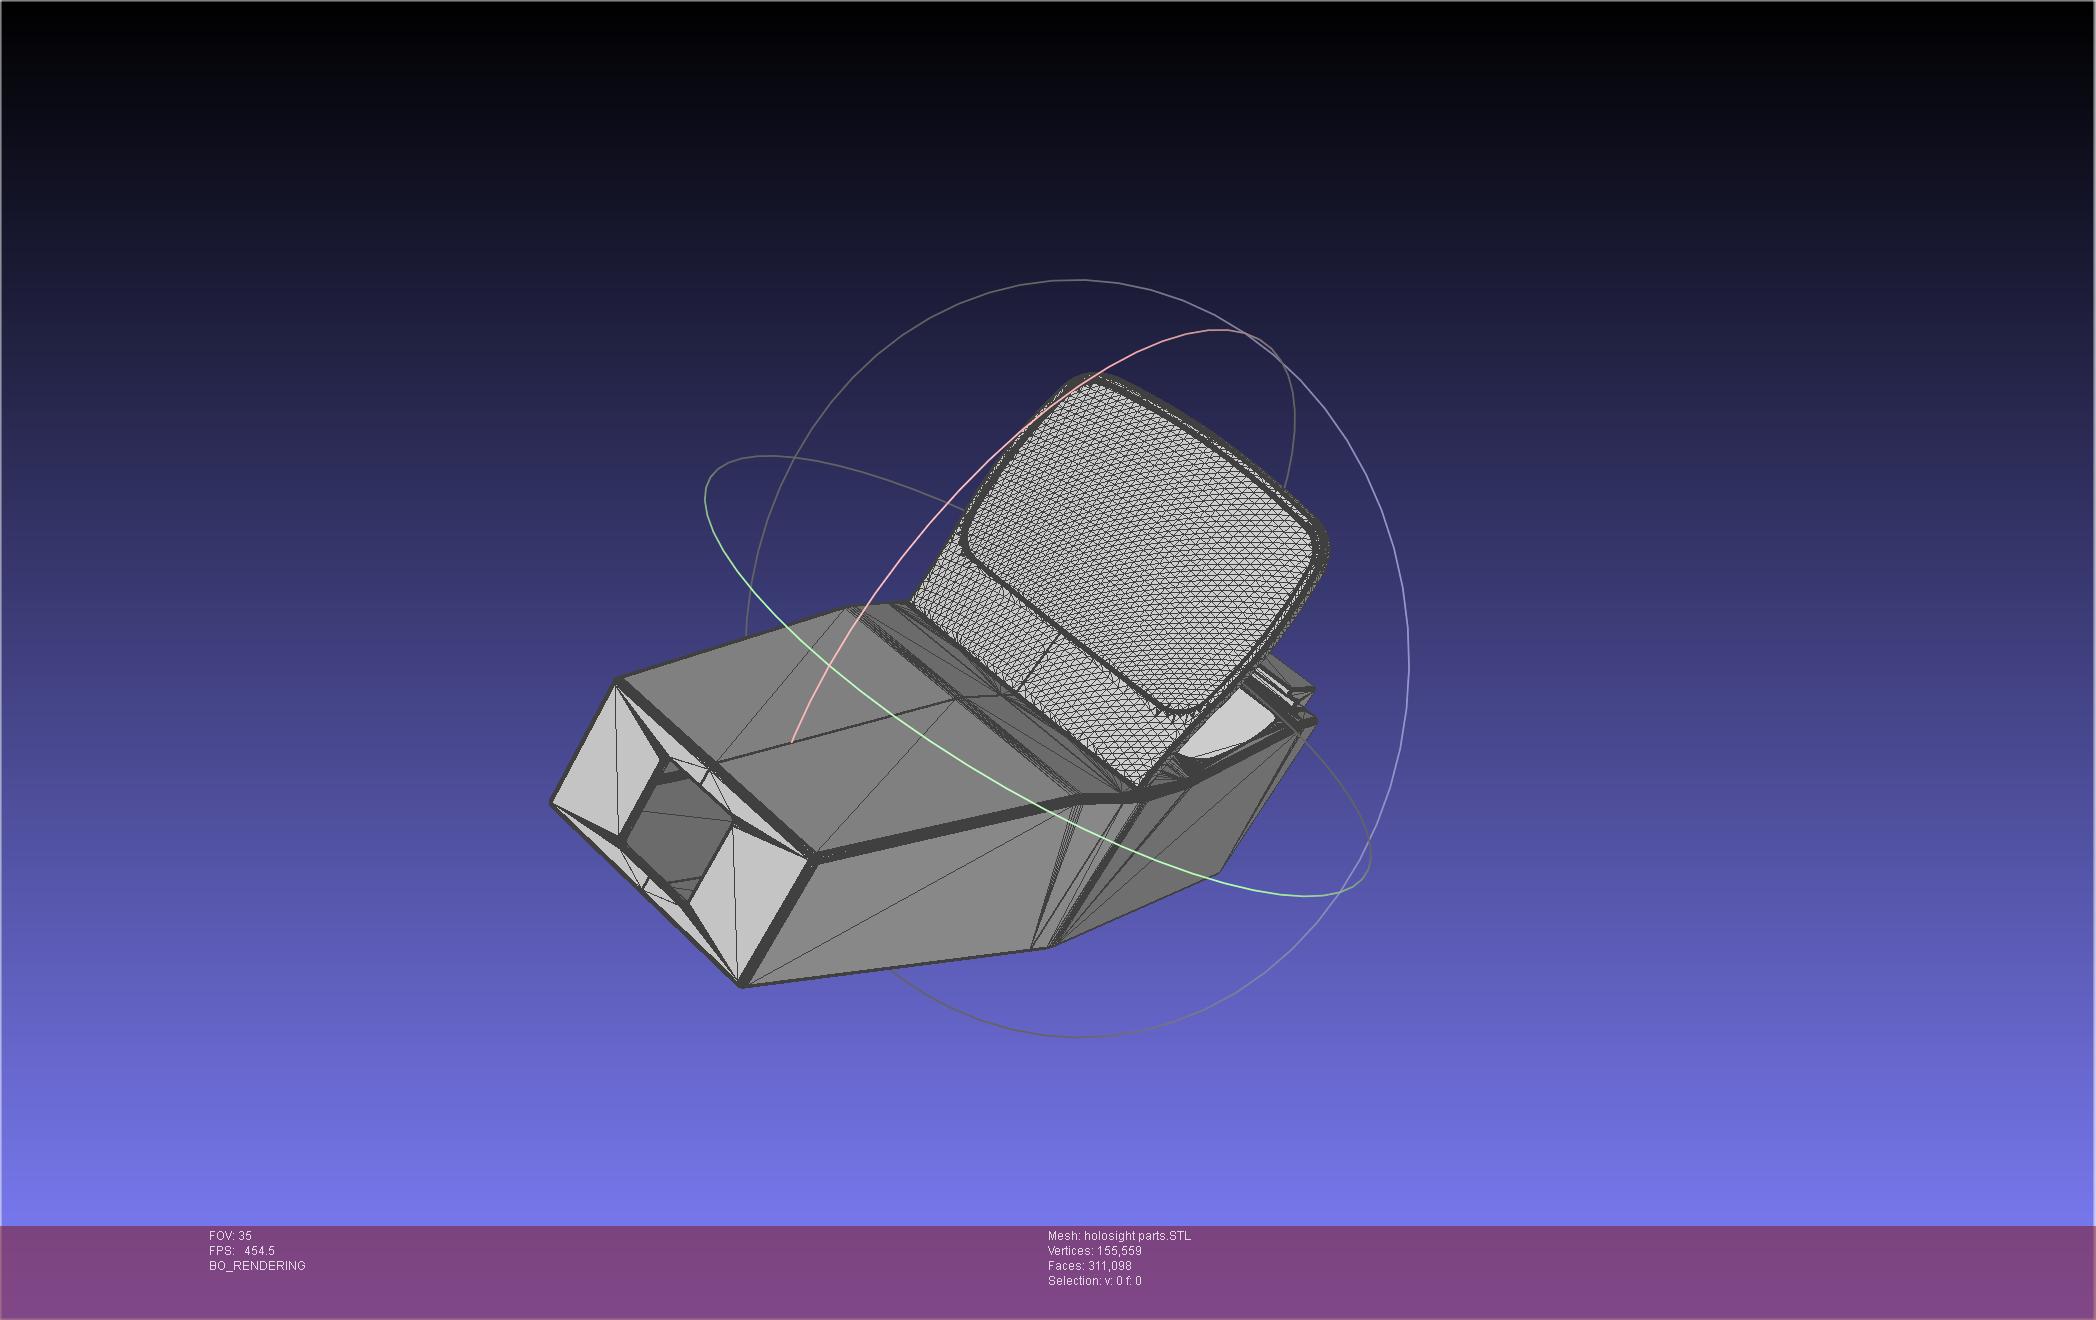Click the Vertices: 155,559 readout
Image resolution: width=2096 pixels, height=1320 pixels.
pos(1094,1251)
